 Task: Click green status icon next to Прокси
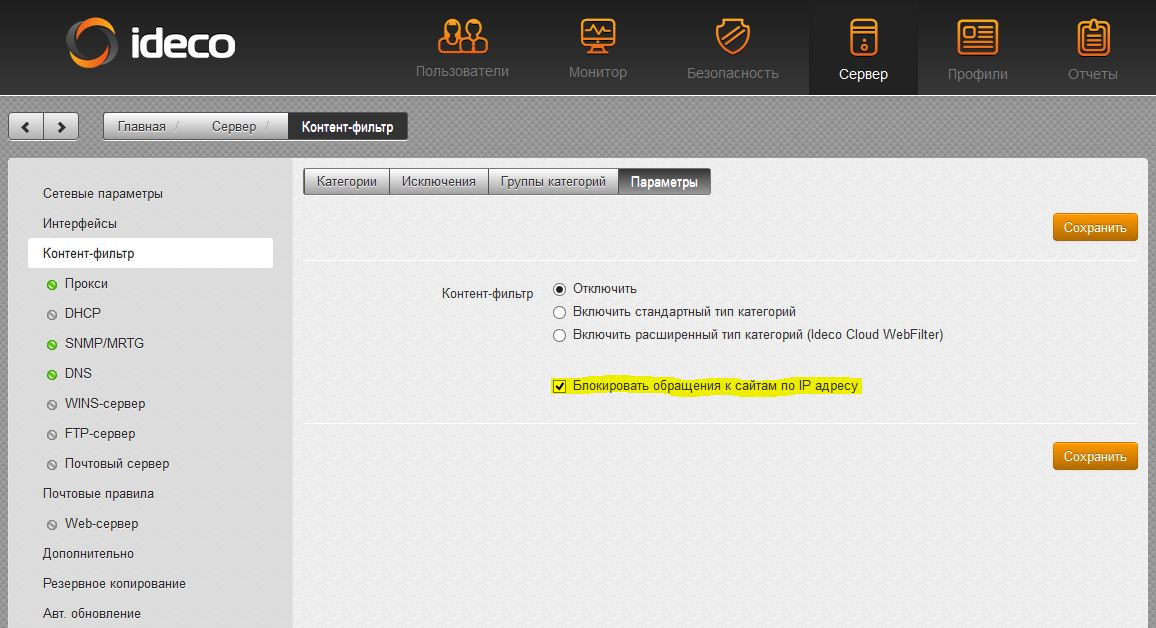coord(52,285)
